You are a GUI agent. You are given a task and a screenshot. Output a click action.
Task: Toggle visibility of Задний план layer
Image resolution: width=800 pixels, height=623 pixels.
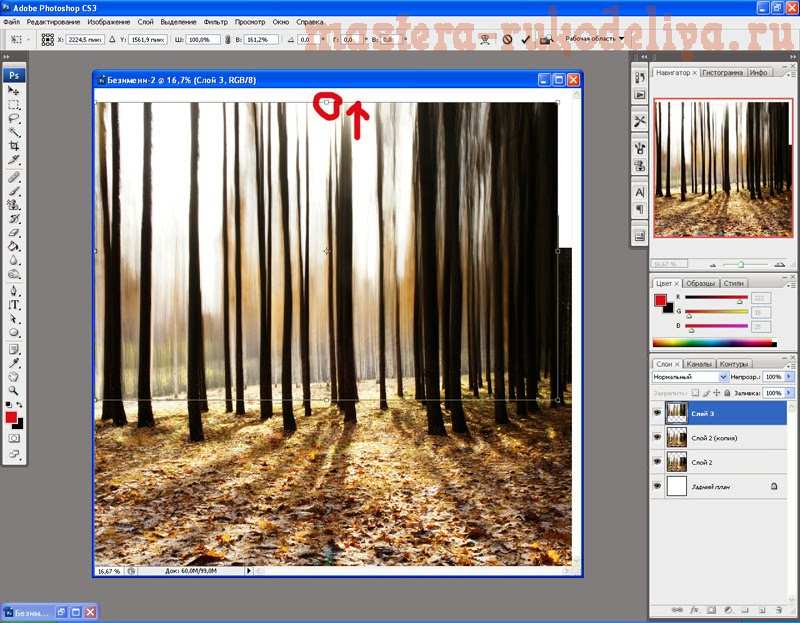657,486
